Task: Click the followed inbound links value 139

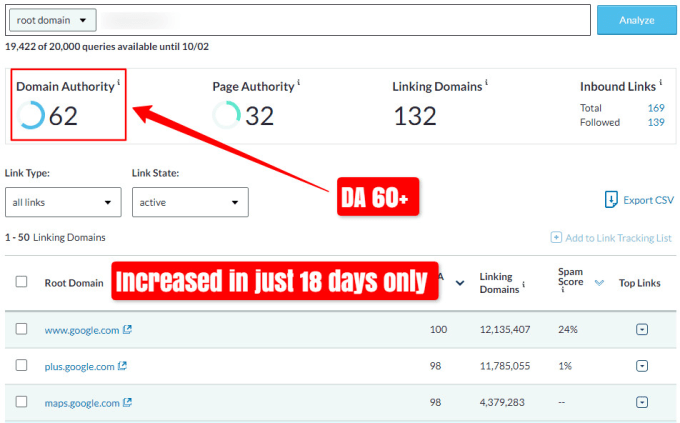Action: [x=656, y=122]
